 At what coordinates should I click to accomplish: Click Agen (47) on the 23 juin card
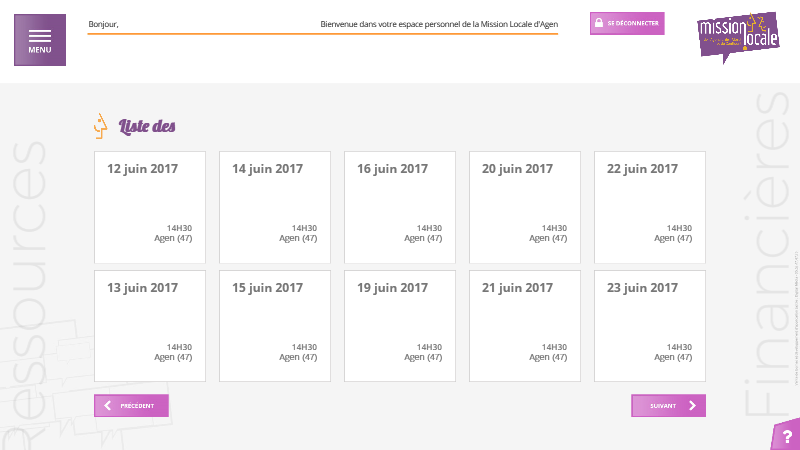tap(673, 357)
